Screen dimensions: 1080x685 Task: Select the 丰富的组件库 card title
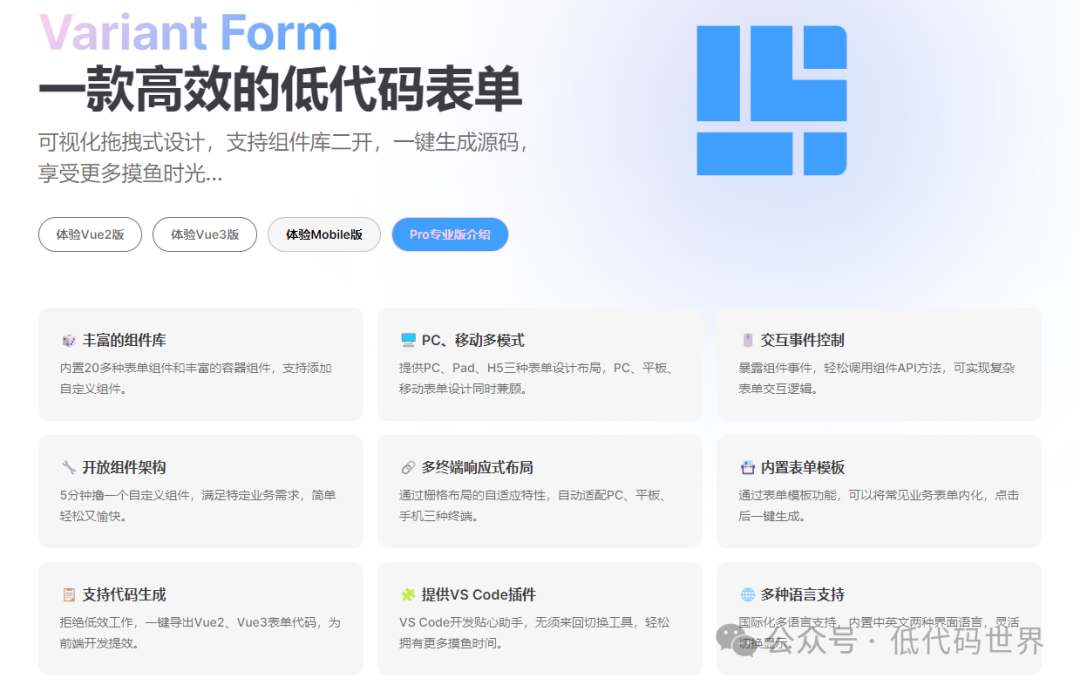(x=124, y=340)
